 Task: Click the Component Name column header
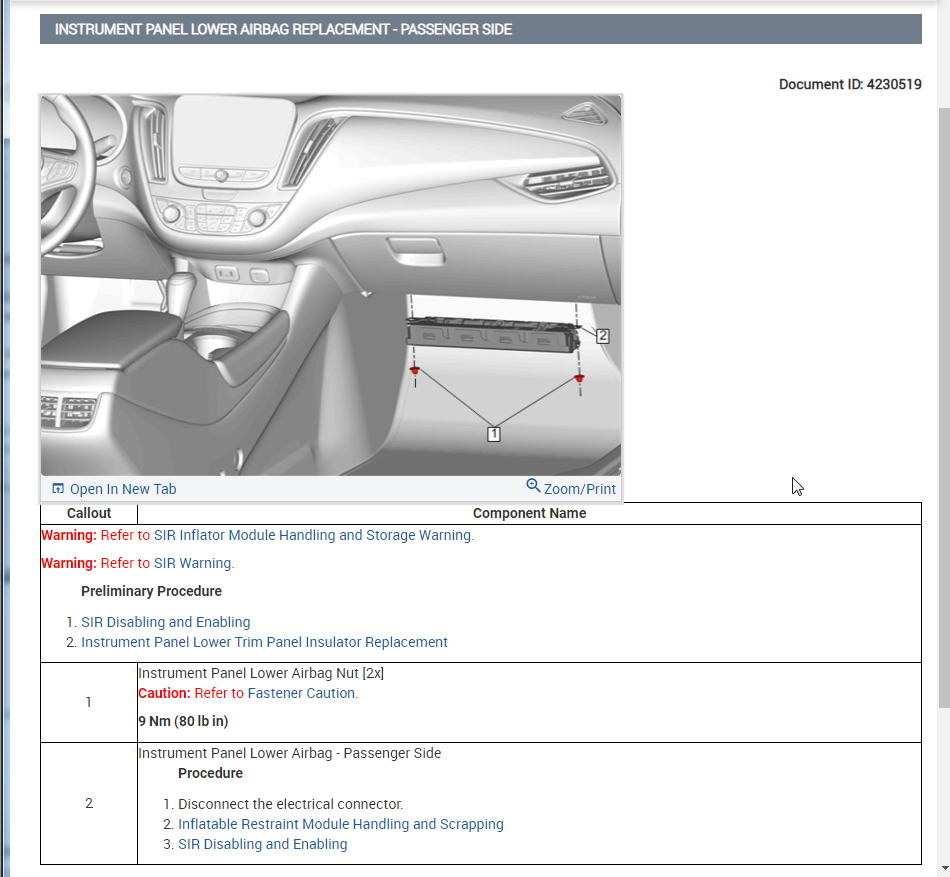click(x=530, y=513)
